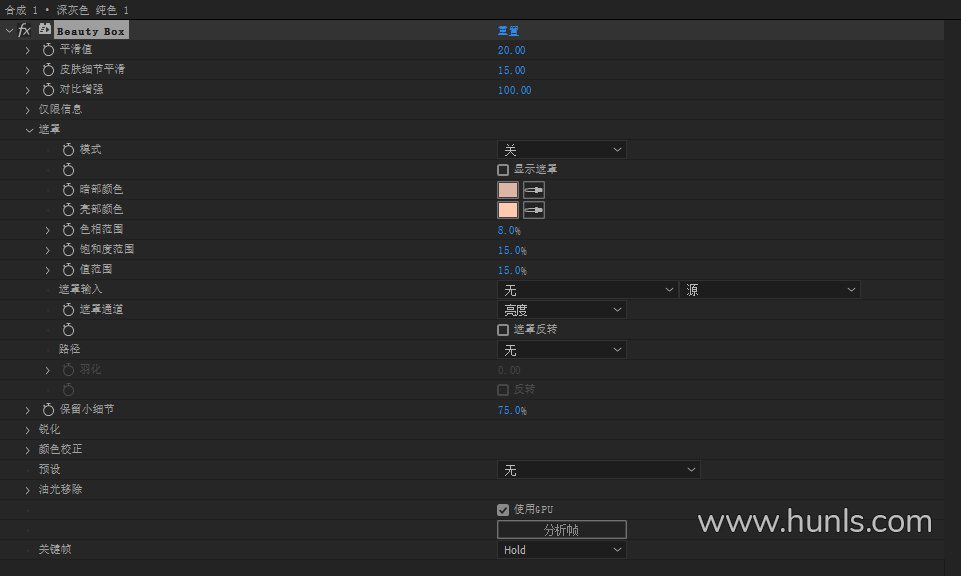This screenshot has width=961, height=576.
Task: Open 暗部颜色 color swatch
Action: tap(507, 190)
